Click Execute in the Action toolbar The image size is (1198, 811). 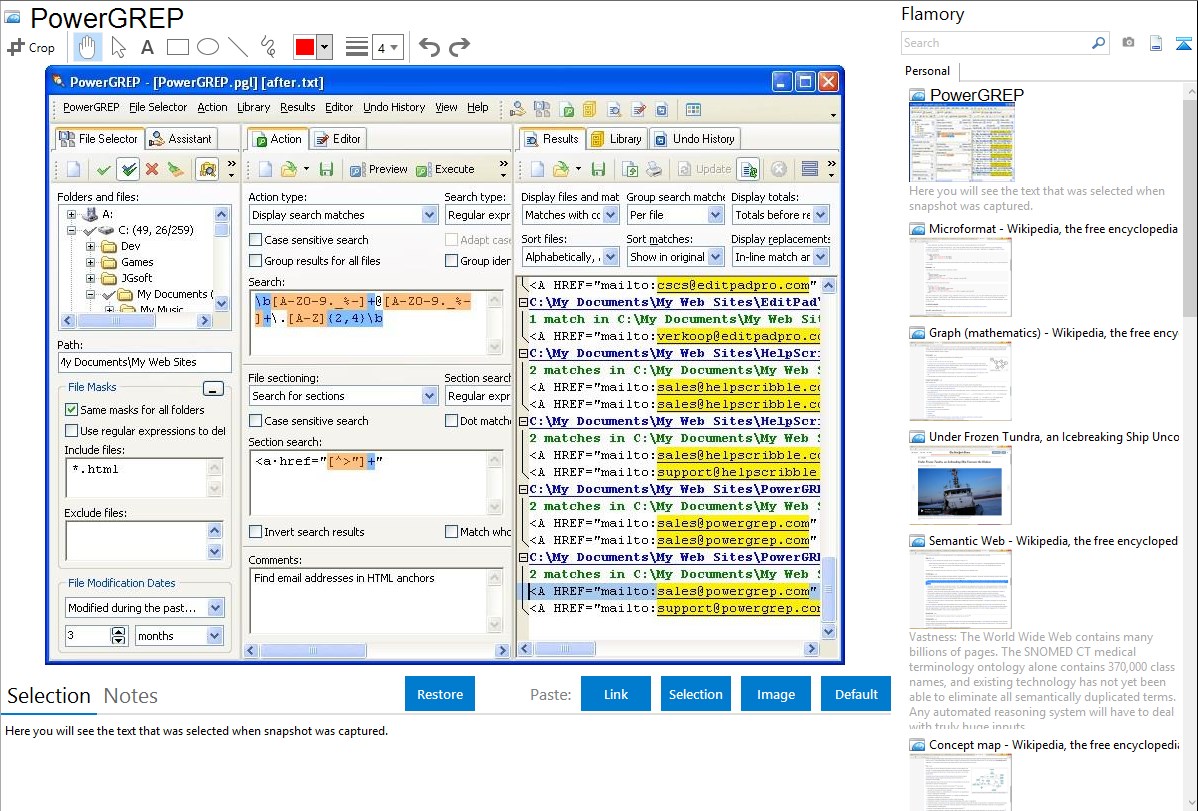(445, 169)
